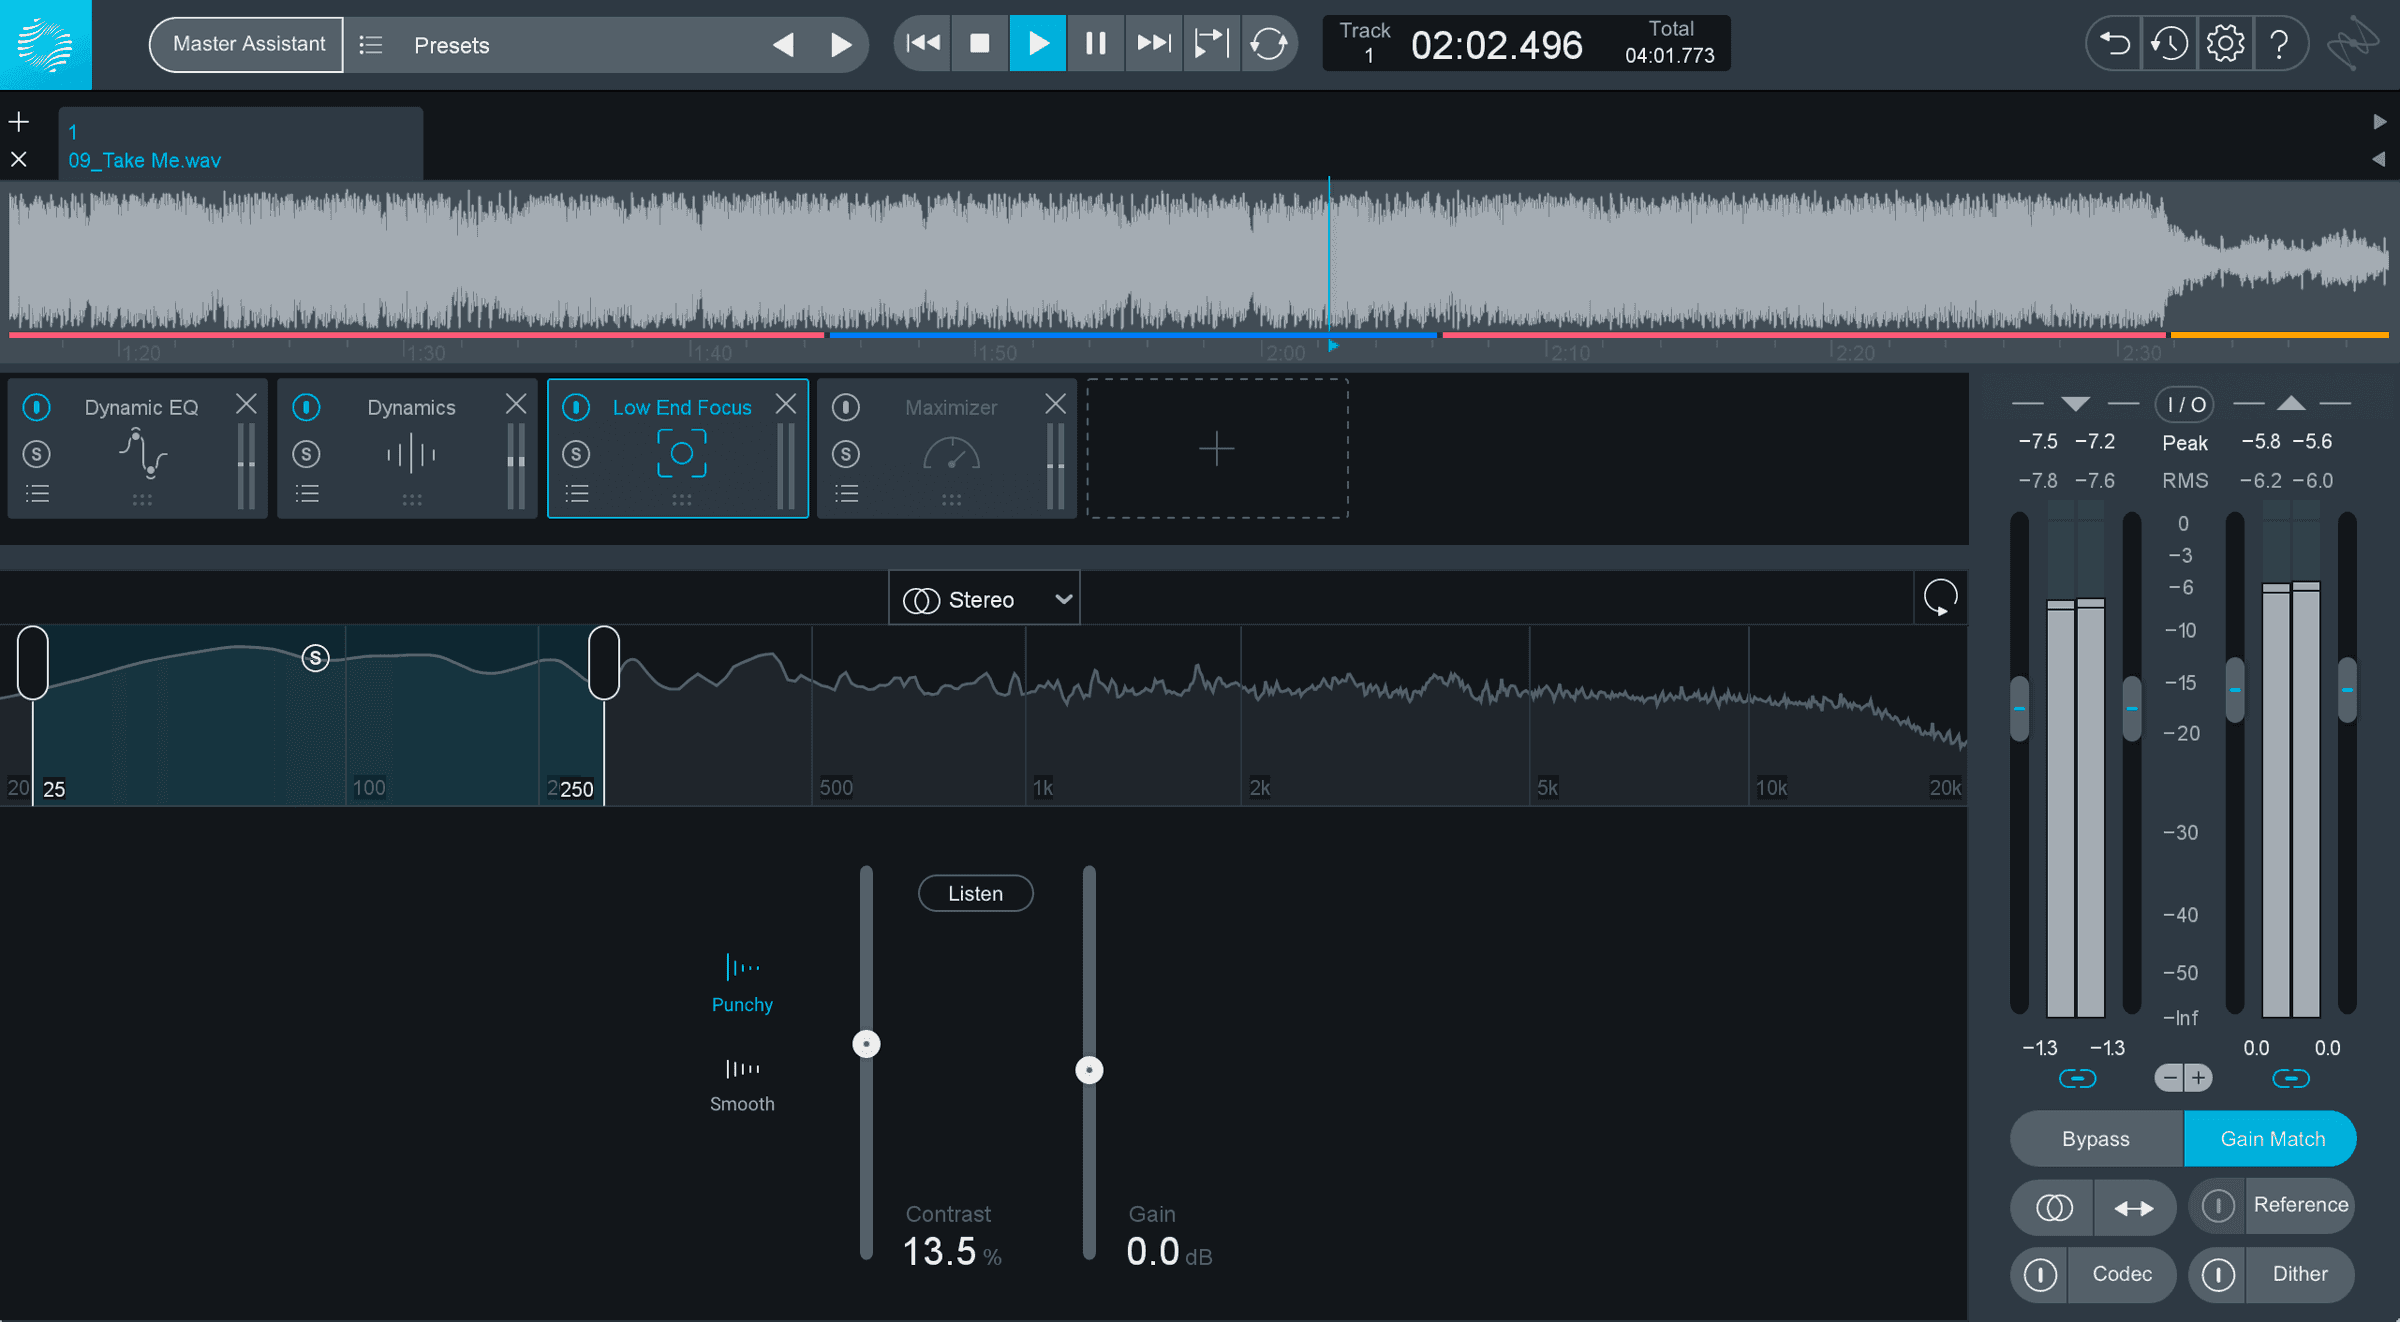Click the Listen button

click(975, 893)
